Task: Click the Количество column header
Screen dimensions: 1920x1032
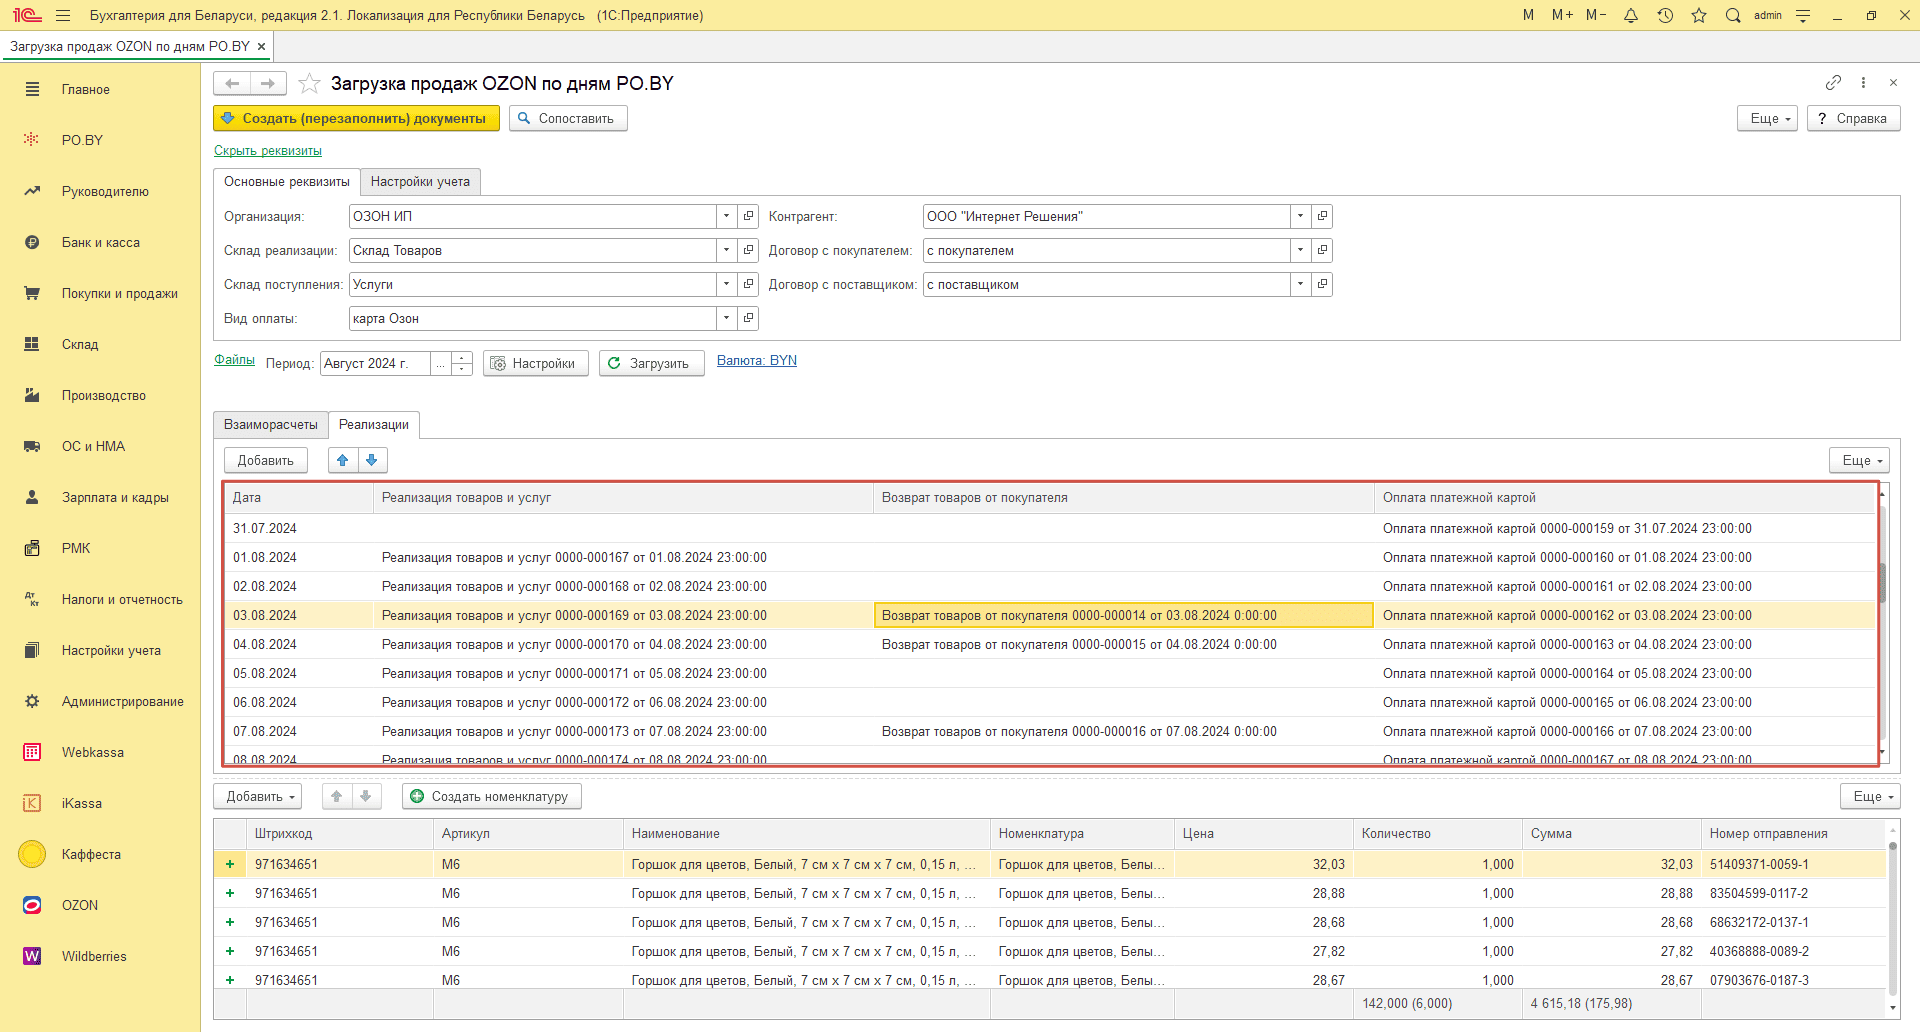Action: coord(1437,833)
